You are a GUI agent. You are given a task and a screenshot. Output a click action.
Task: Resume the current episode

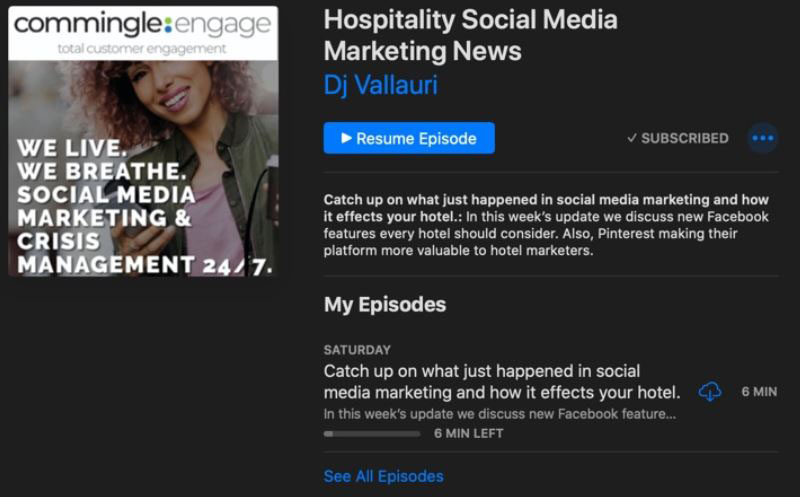[x=409, y=138]
